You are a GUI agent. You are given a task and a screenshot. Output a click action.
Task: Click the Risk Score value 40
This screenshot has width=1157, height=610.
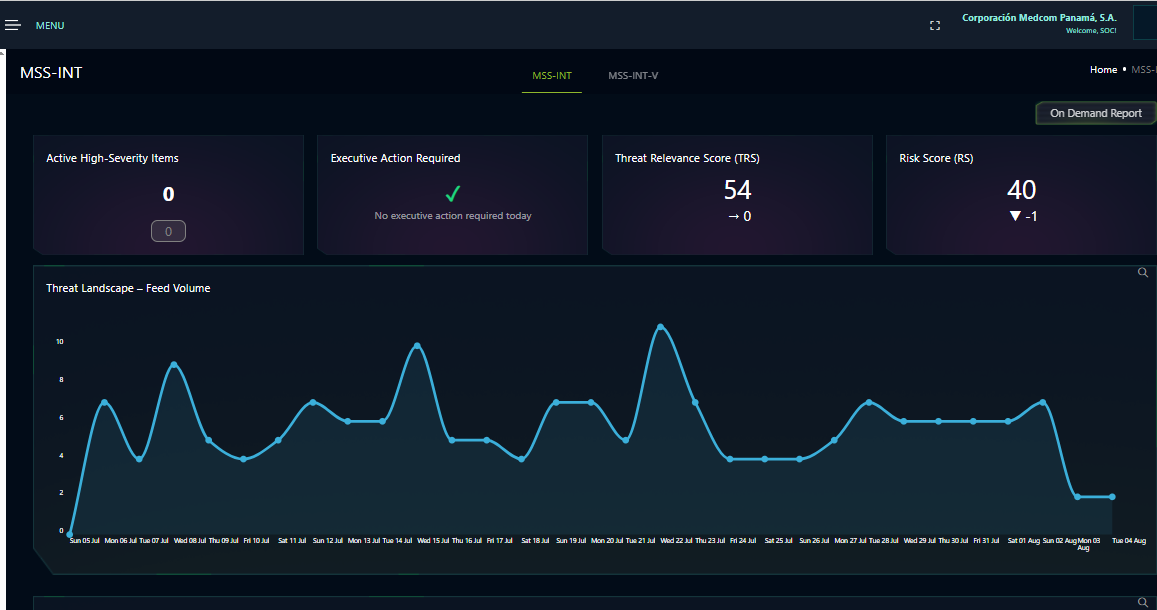tap(1021, 190)
